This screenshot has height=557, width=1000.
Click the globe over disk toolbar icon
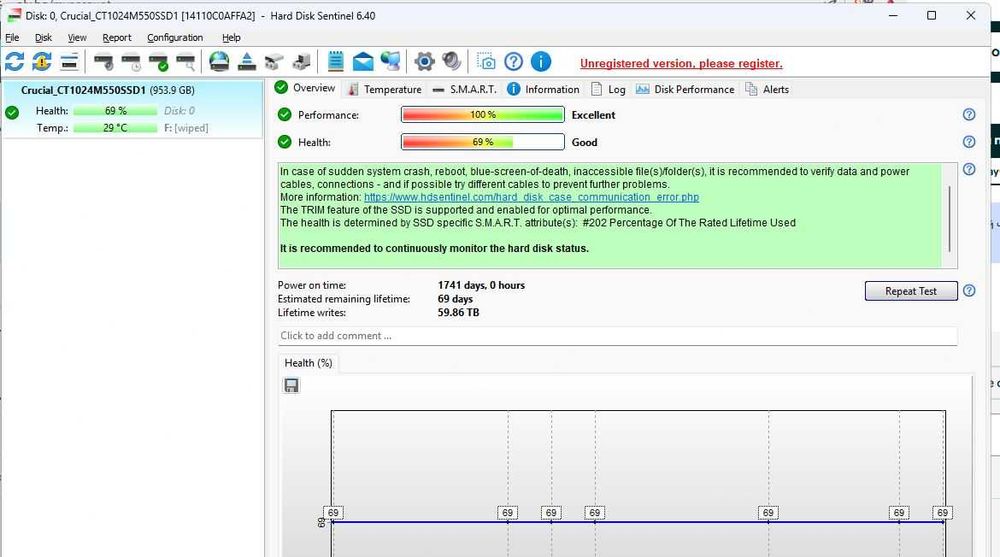point(219,62)
